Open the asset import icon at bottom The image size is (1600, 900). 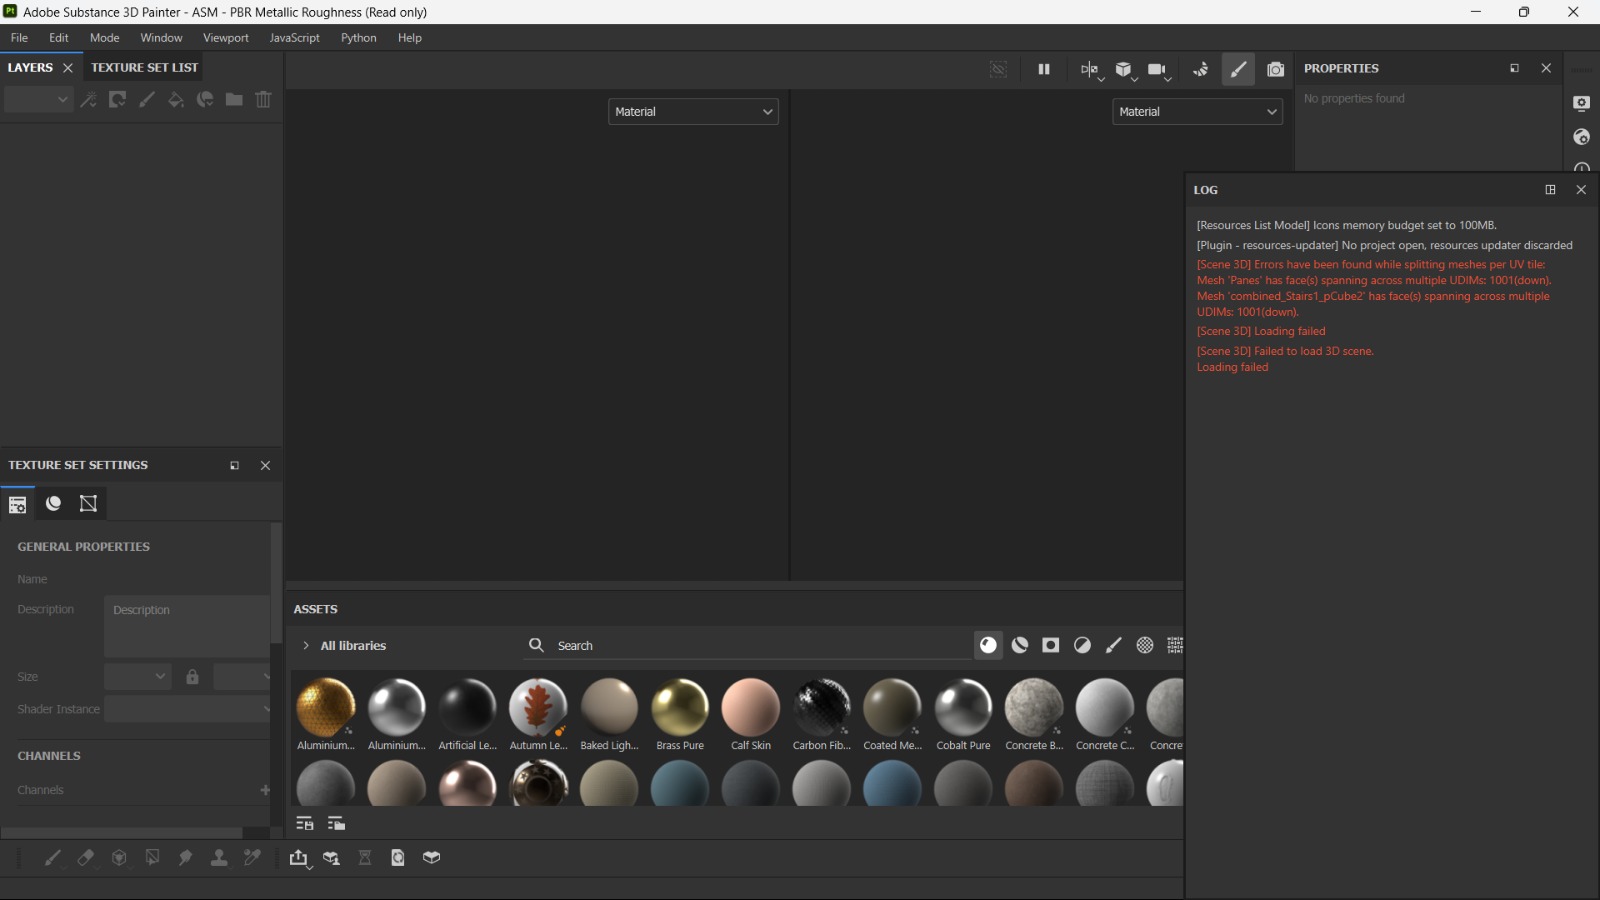[x=300, y=857]
